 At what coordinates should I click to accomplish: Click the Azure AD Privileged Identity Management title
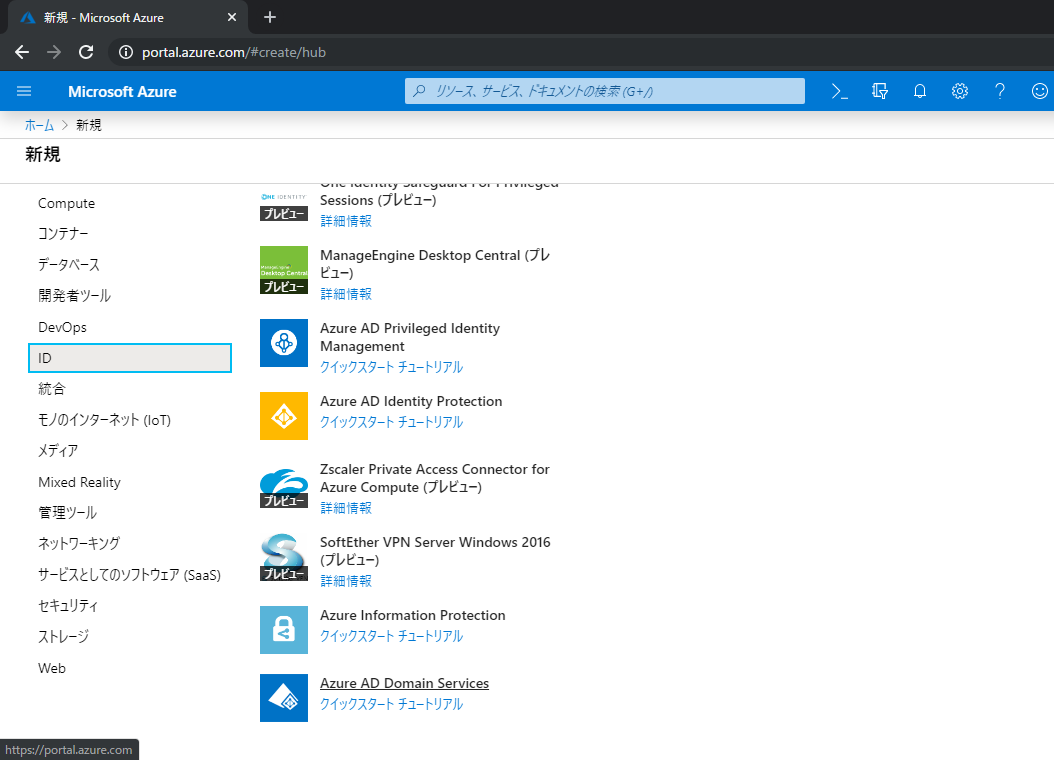pos(410,337)
